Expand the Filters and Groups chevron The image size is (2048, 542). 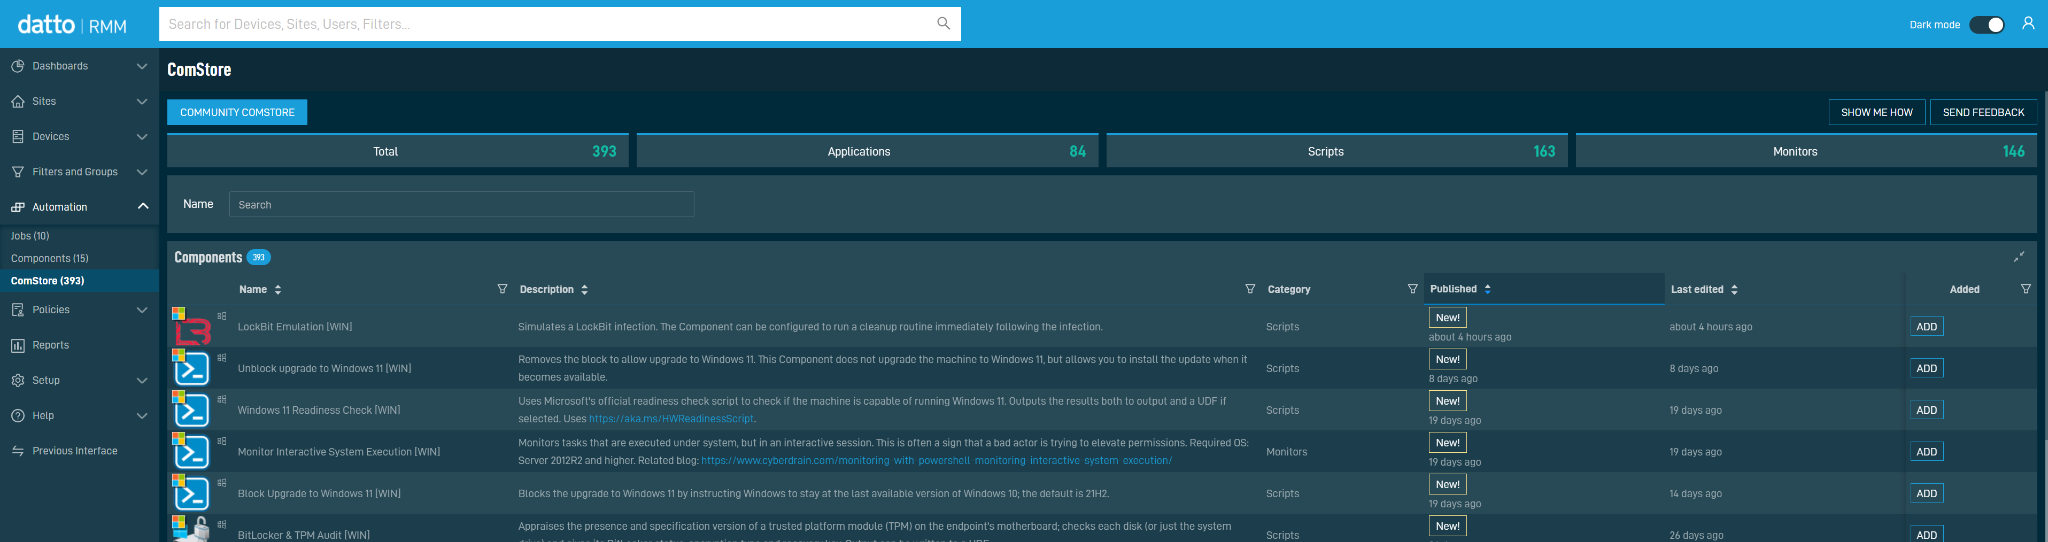142,172
